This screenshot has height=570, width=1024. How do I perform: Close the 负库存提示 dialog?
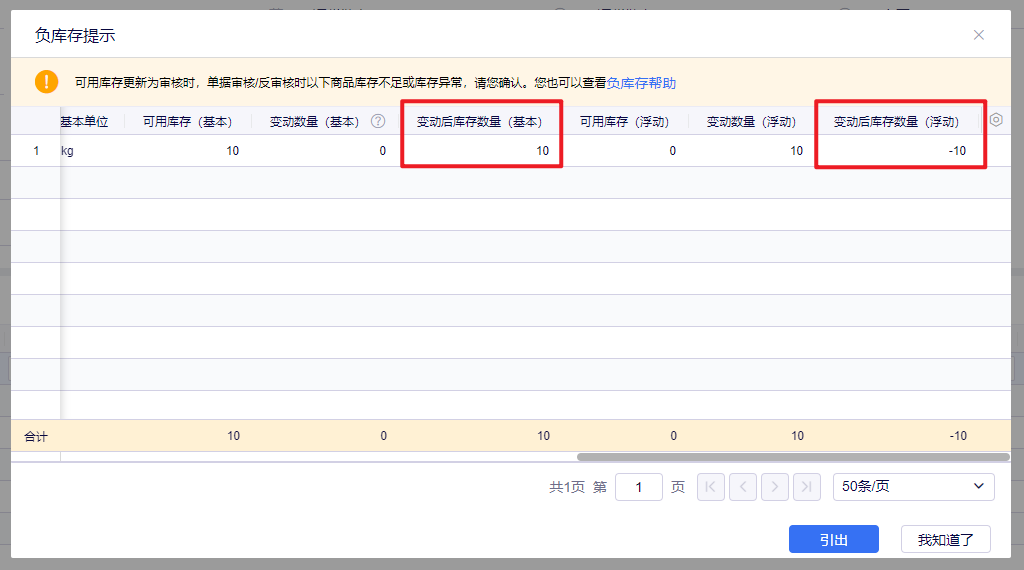[x=978, y=35]
